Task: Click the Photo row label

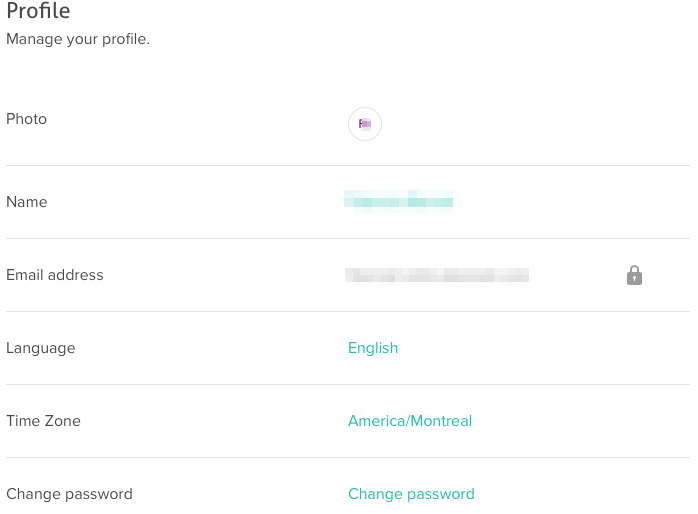Action: (27, 119)
